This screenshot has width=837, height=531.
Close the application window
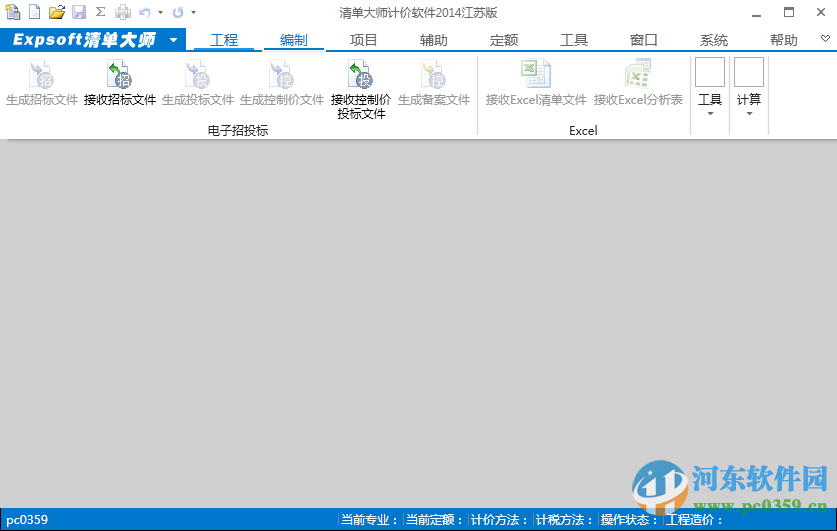[821, 12]
